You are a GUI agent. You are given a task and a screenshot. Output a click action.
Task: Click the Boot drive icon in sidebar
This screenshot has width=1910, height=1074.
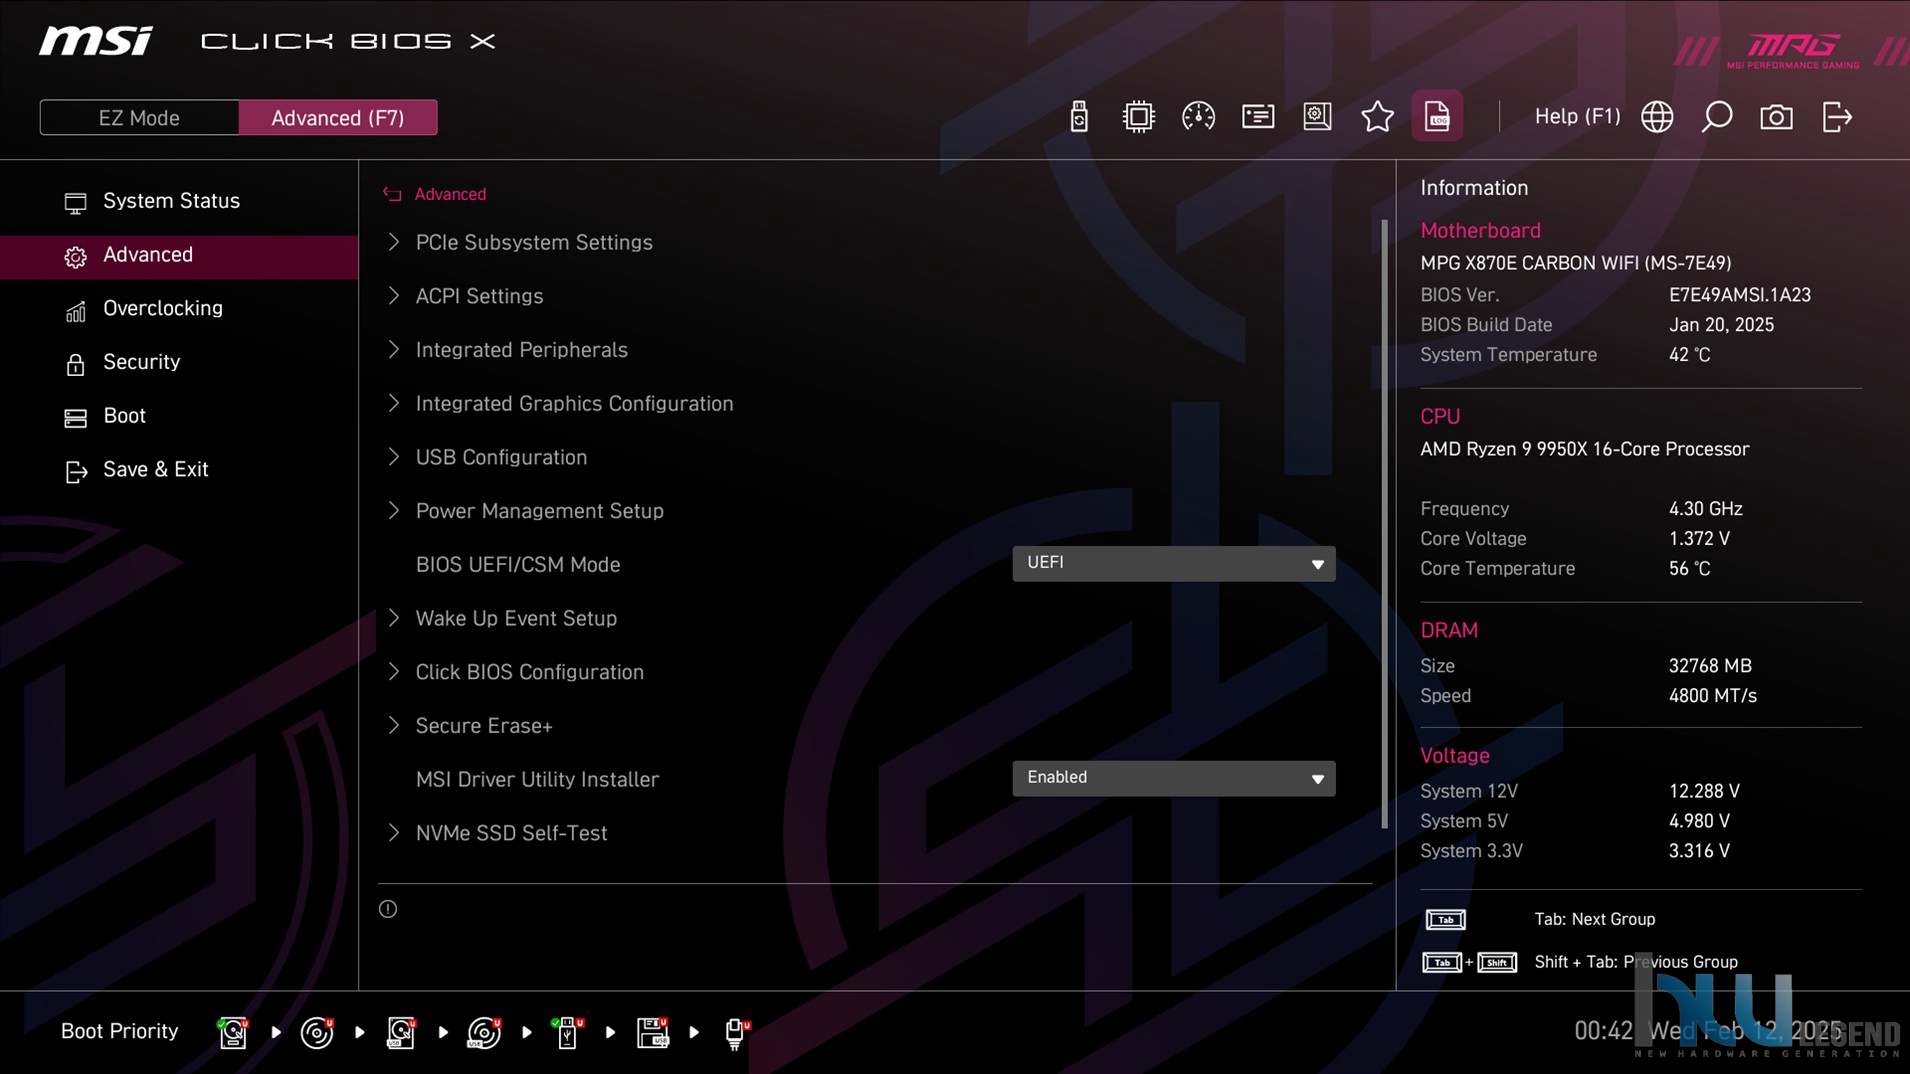point(75,418)
